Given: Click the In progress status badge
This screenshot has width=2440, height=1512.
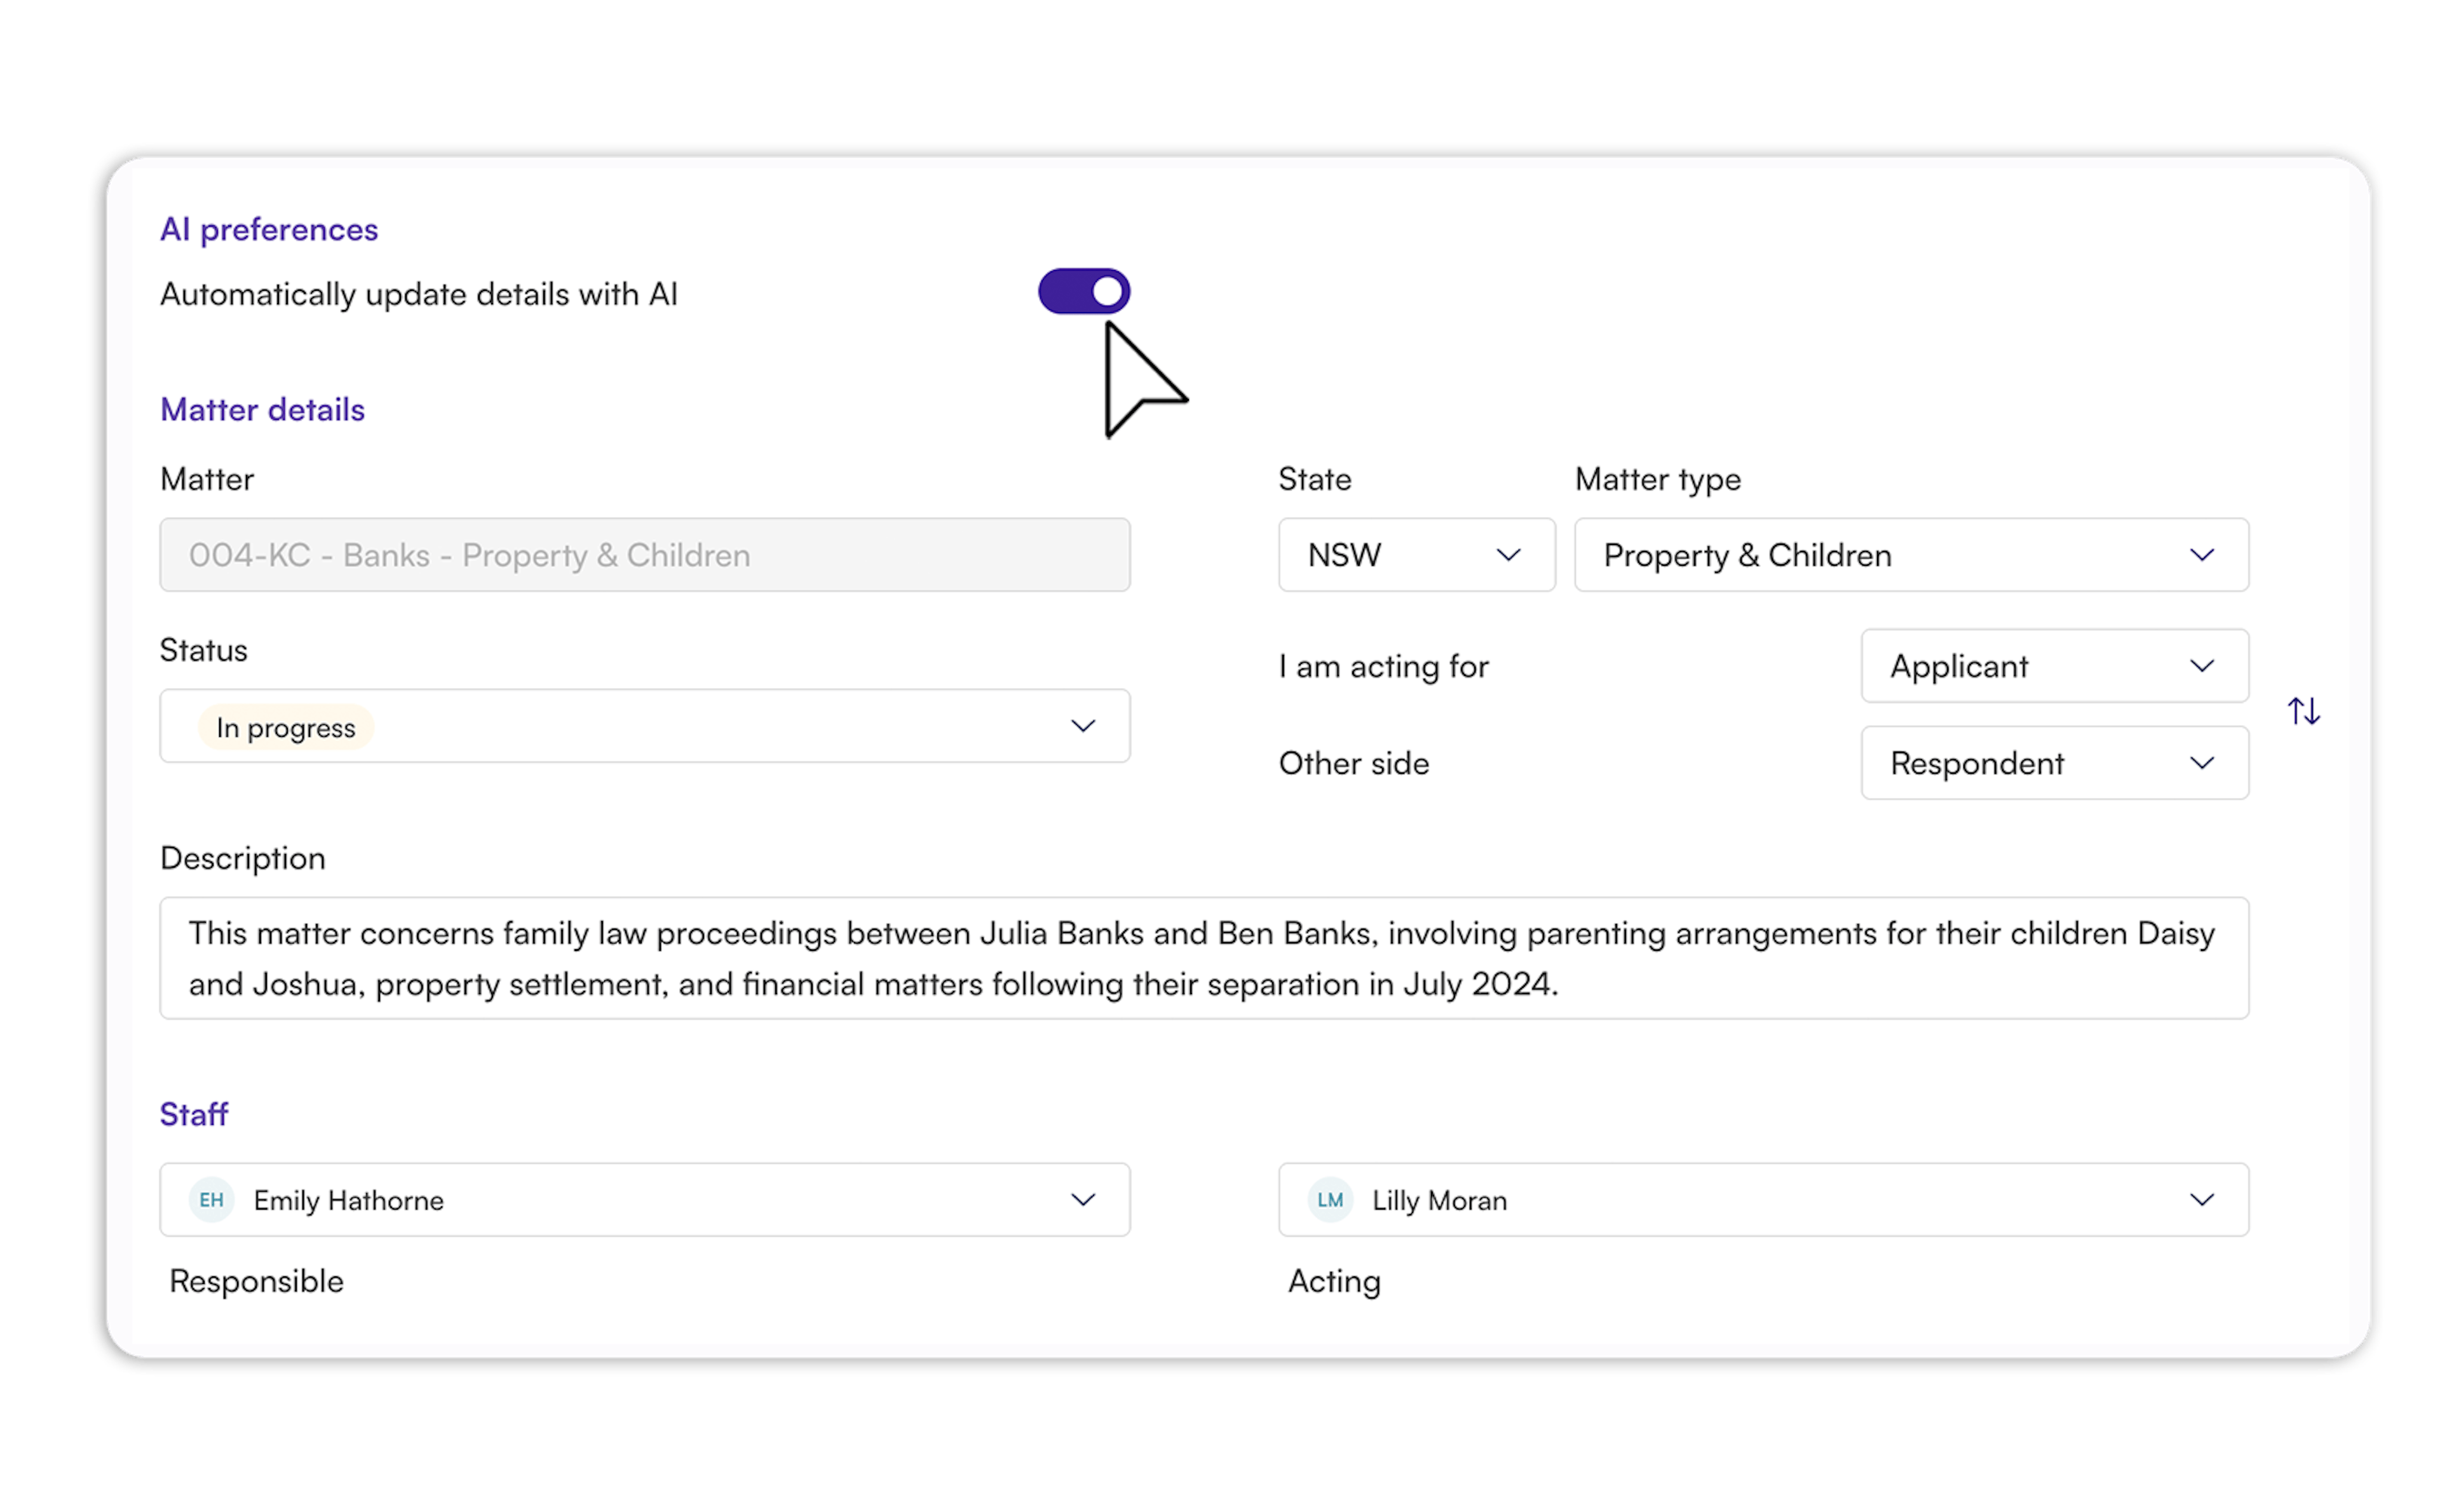Looking at the screenshot, I should 286,727.
